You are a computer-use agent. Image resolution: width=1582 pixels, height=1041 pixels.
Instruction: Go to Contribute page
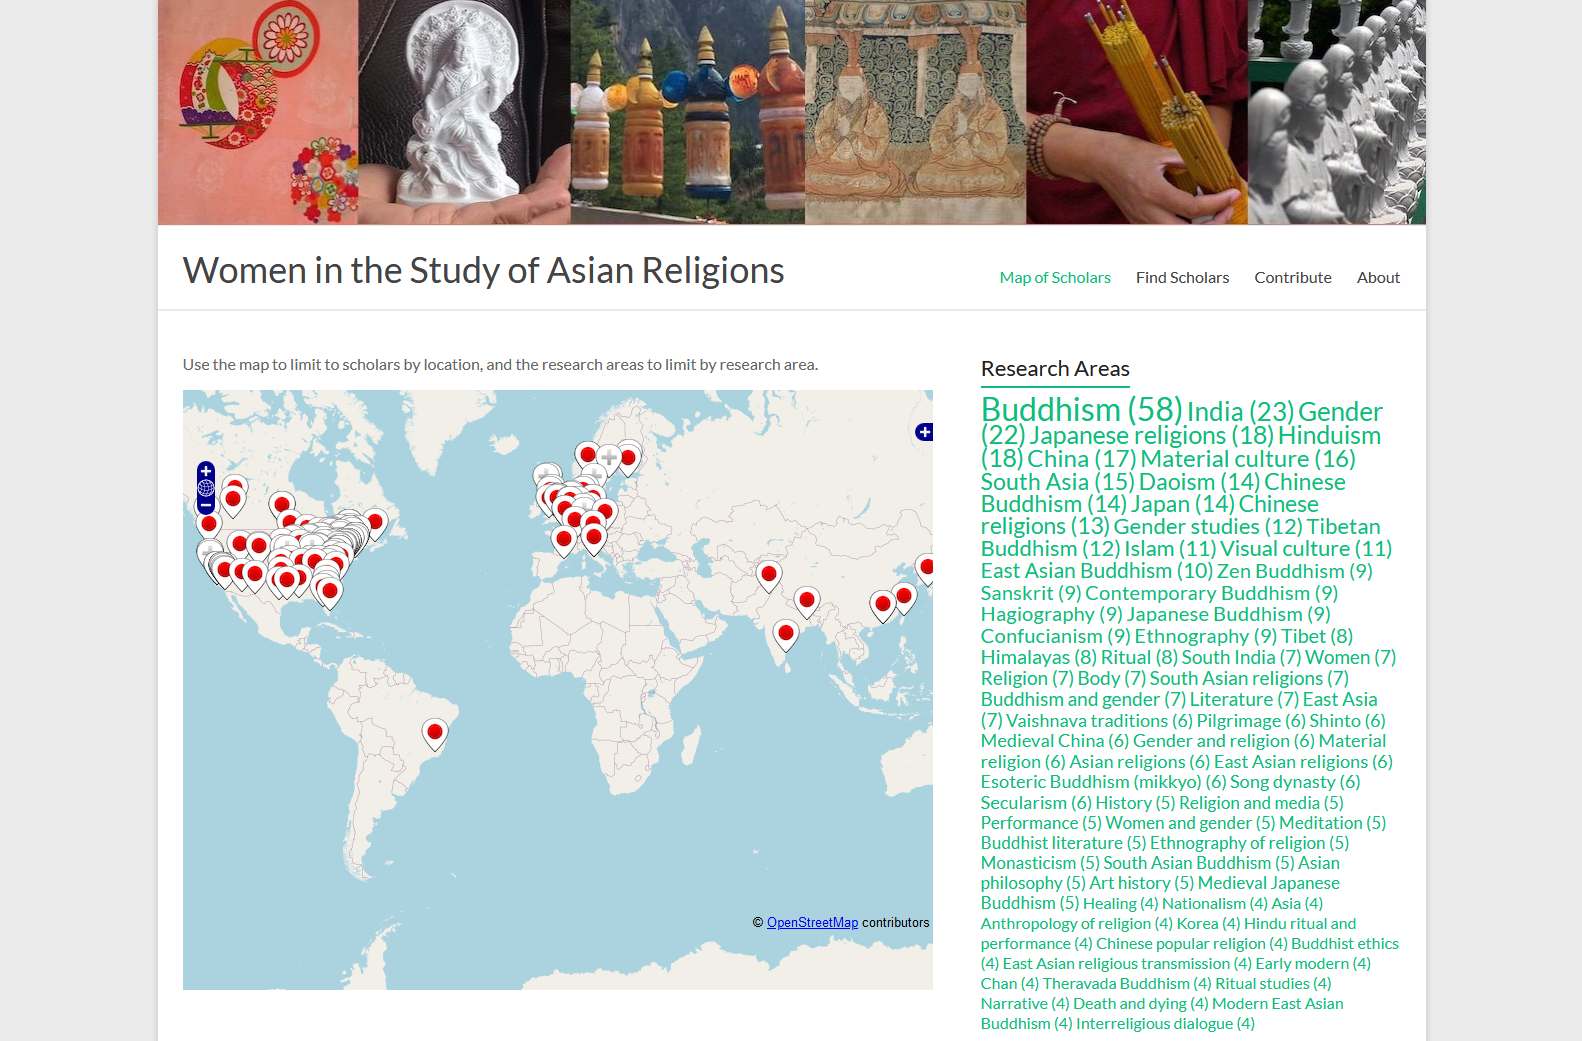[x=1293, y=278]
